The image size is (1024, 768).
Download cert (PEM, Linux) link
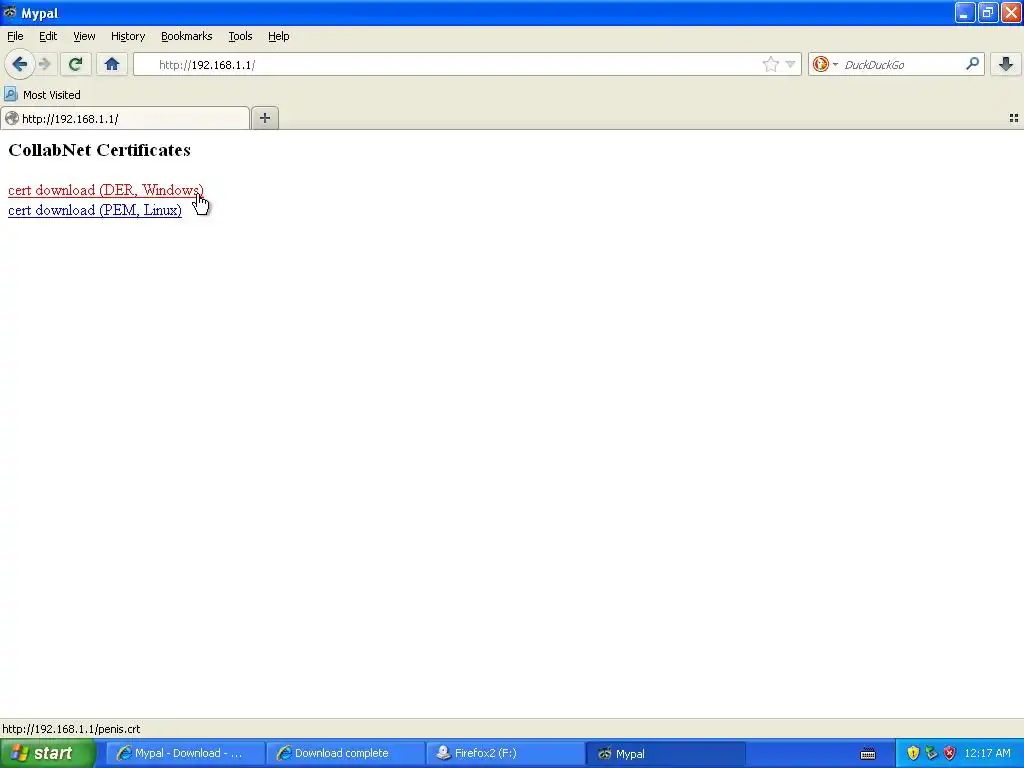(x=95, y=210)
